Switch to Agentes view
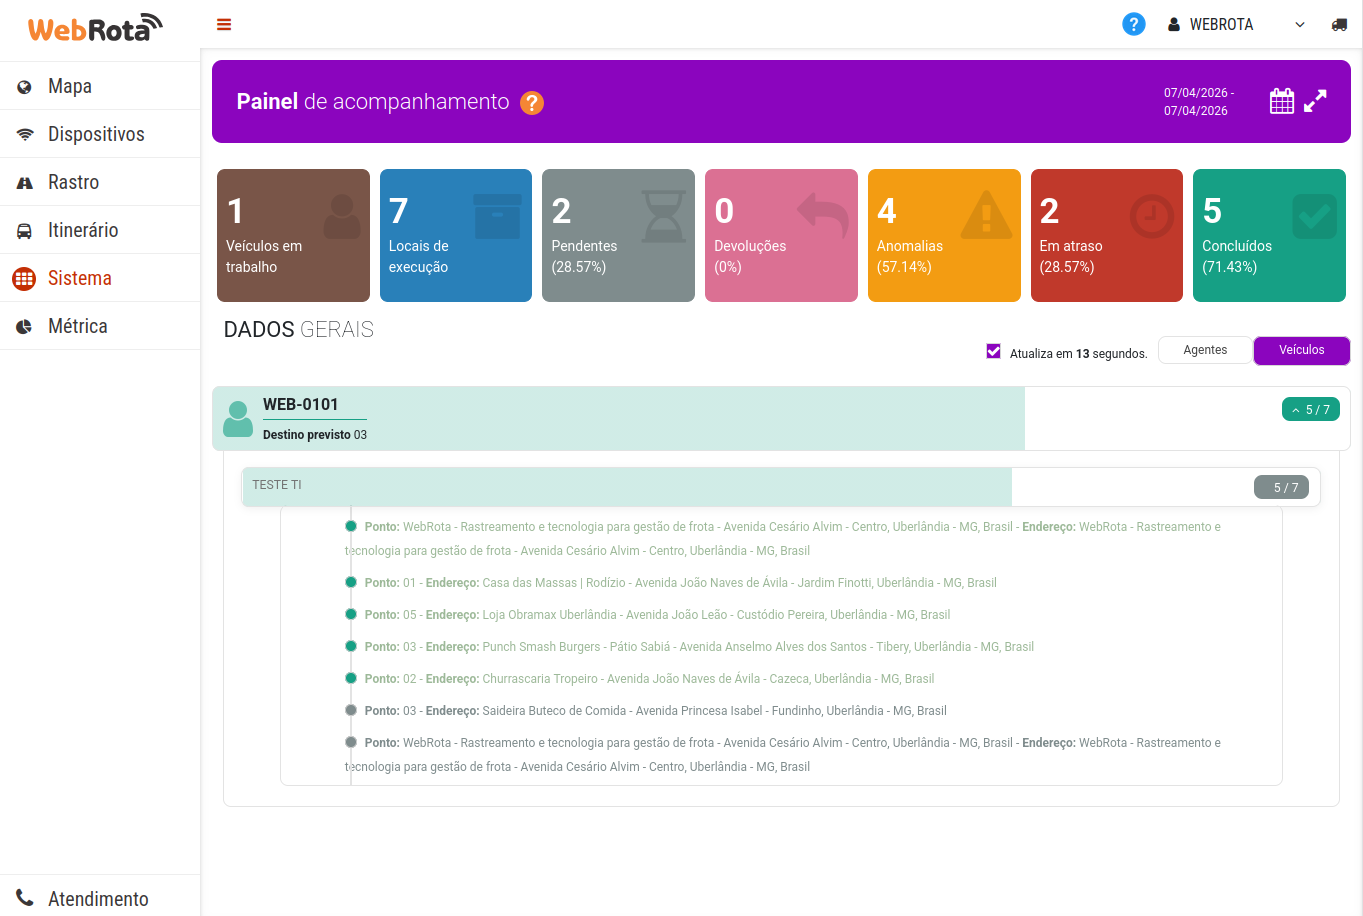 pos(1205,350)
